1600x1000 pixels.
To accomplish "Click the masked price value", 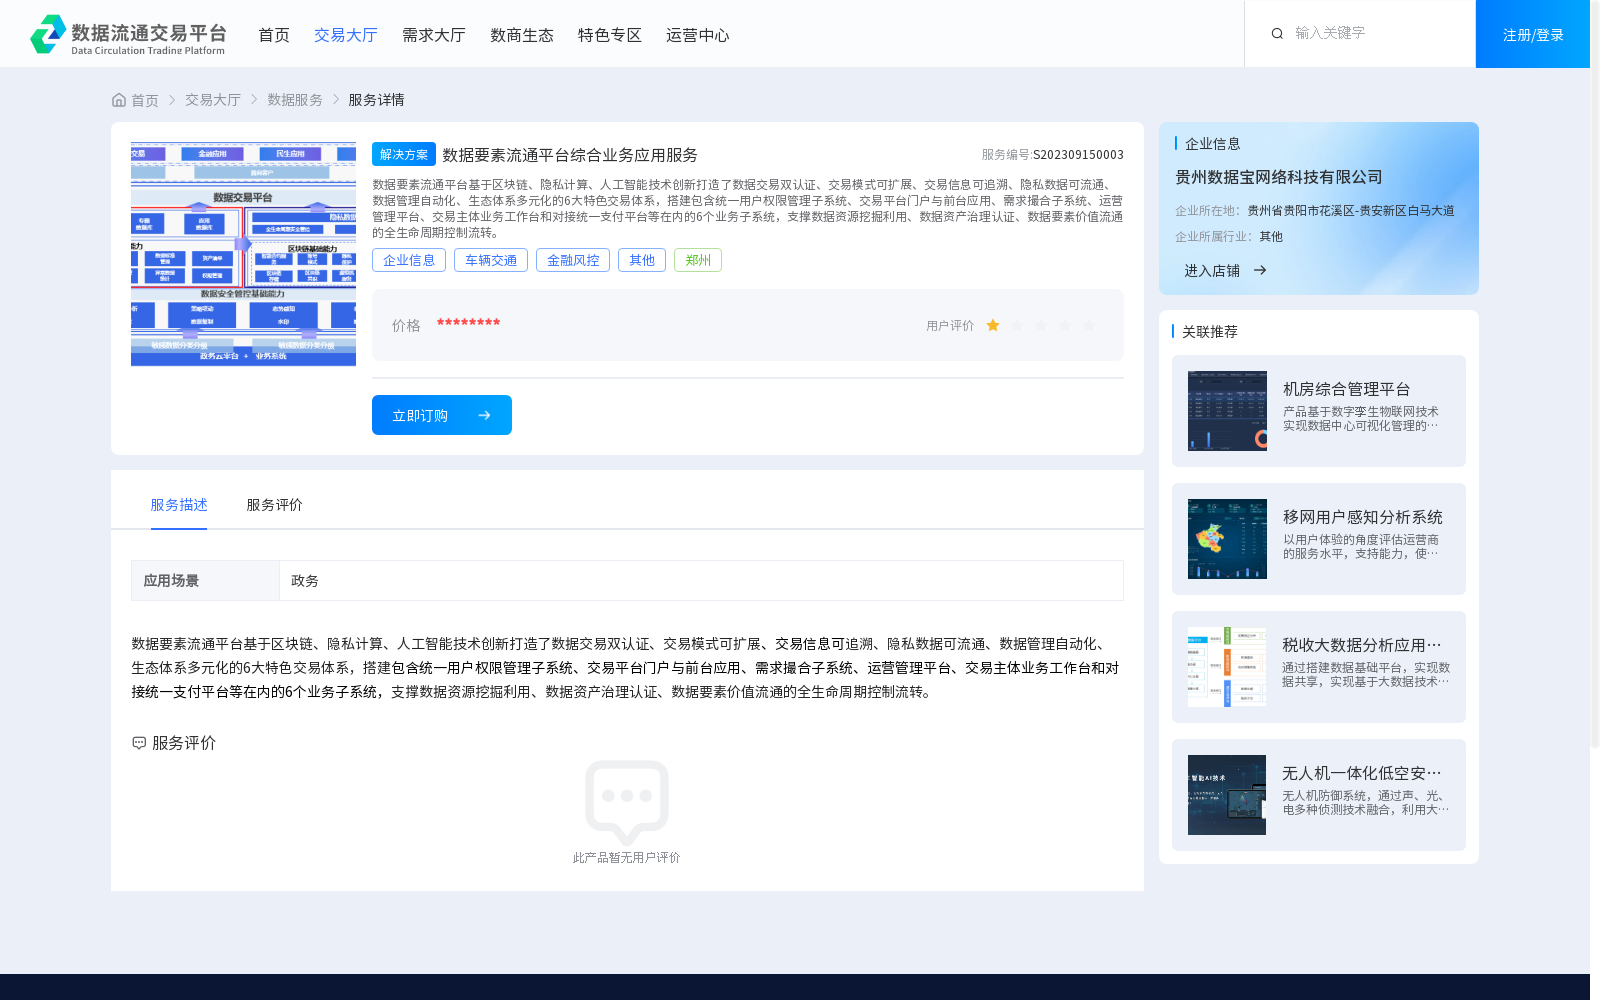I will pos(468,323).
